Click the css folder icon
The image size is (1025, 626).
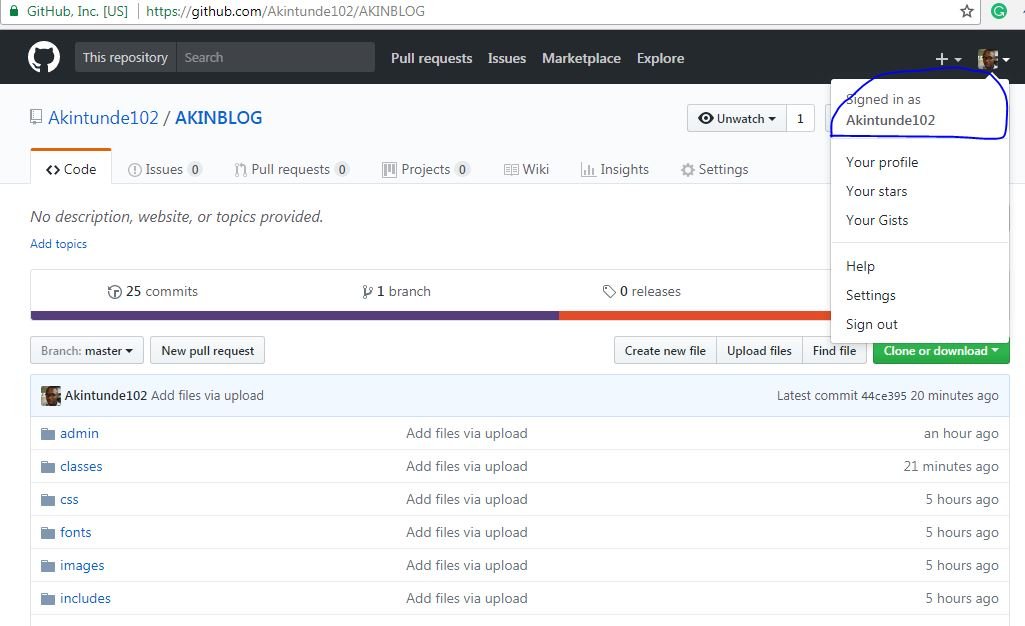pyautogui.click(x=48, y=500)
